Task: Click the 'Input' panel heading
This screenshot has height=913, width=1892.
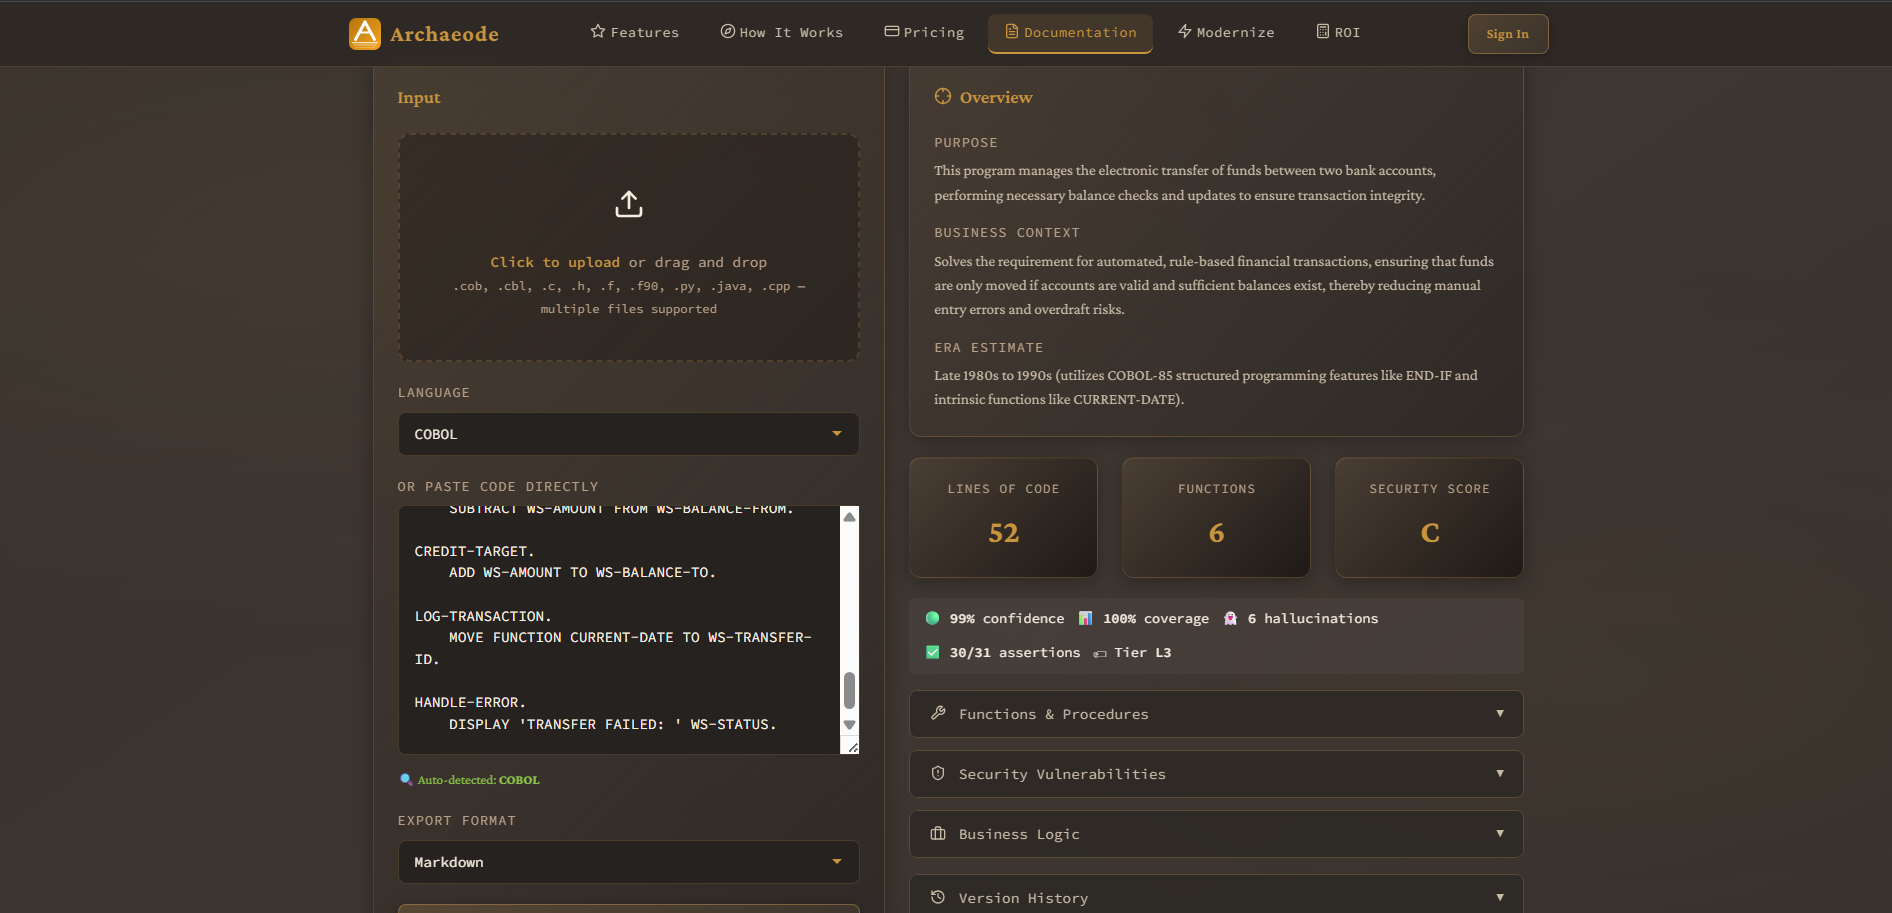Action: pyautogui.click(x=419, y=98)
